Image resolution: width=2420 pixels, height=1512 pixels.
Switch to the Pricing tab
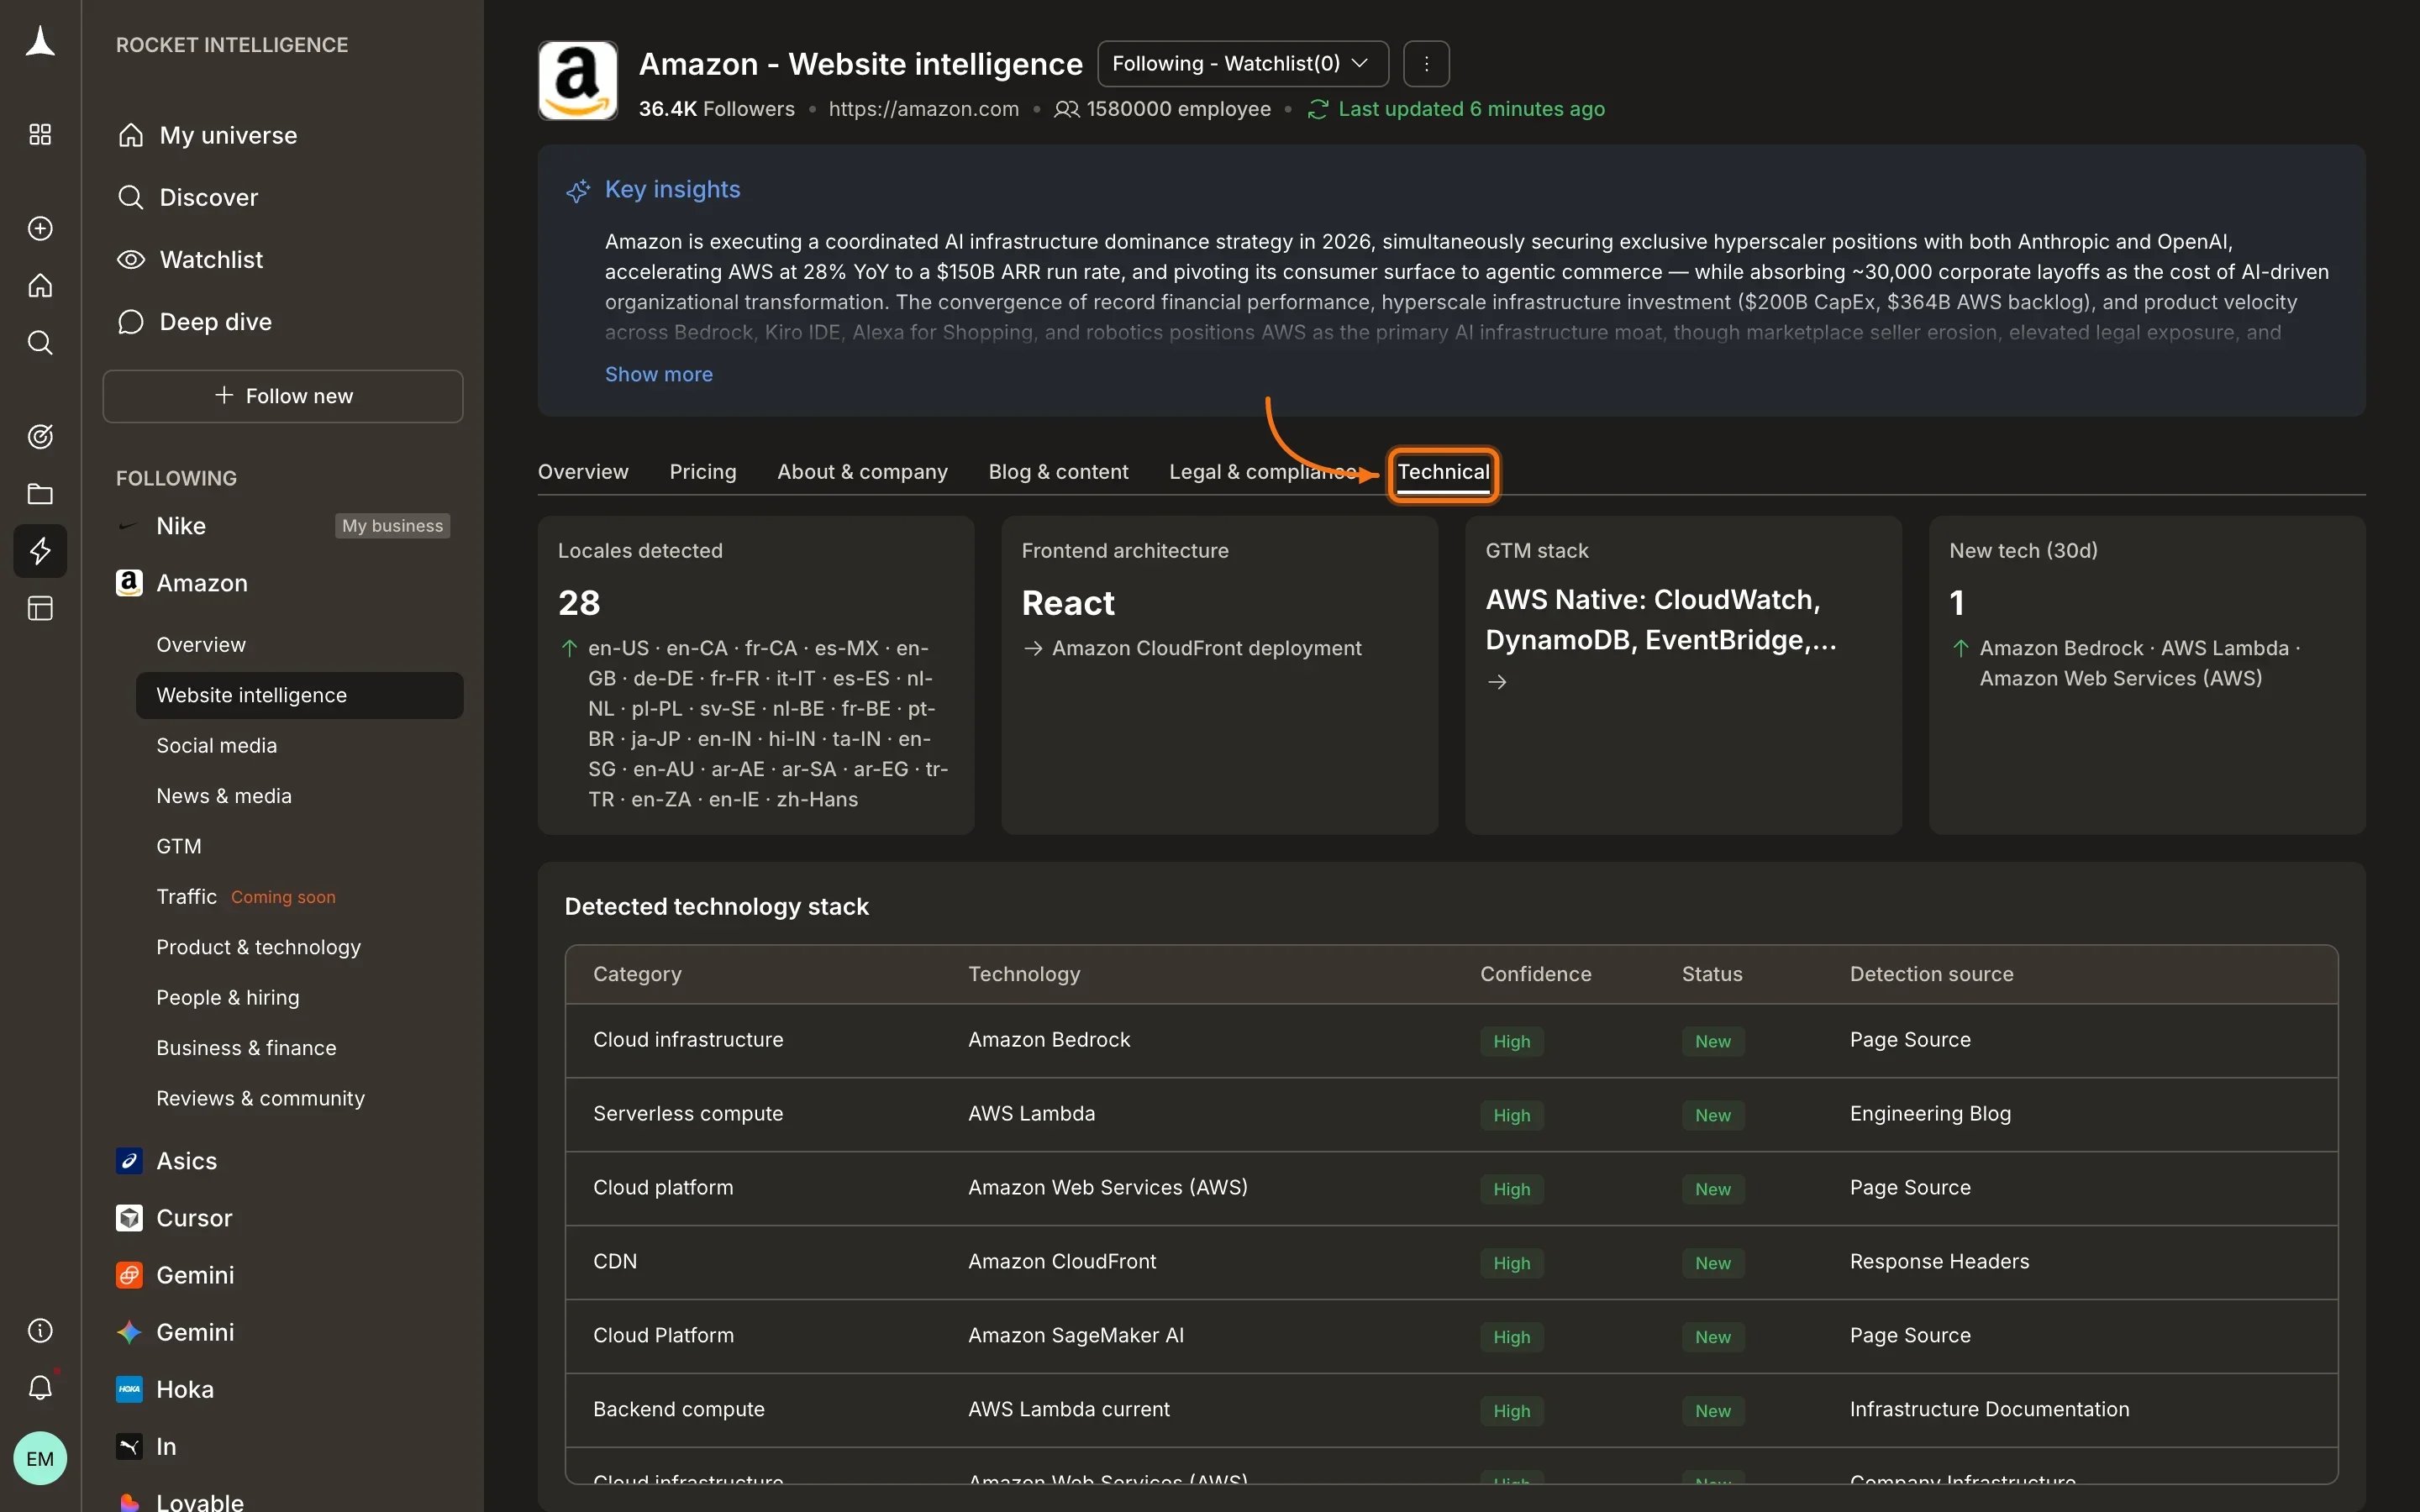click(x=703, y=472)
